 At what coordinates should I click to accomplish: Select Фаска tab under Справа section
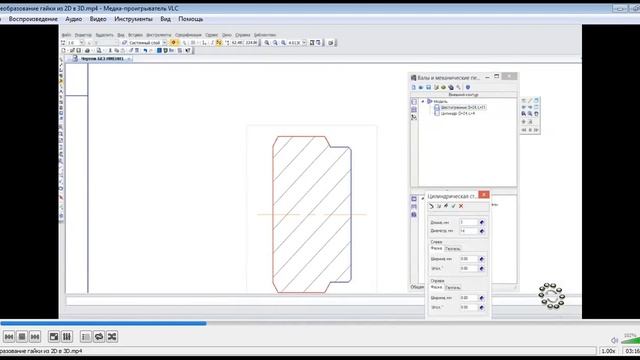[436, 287]
